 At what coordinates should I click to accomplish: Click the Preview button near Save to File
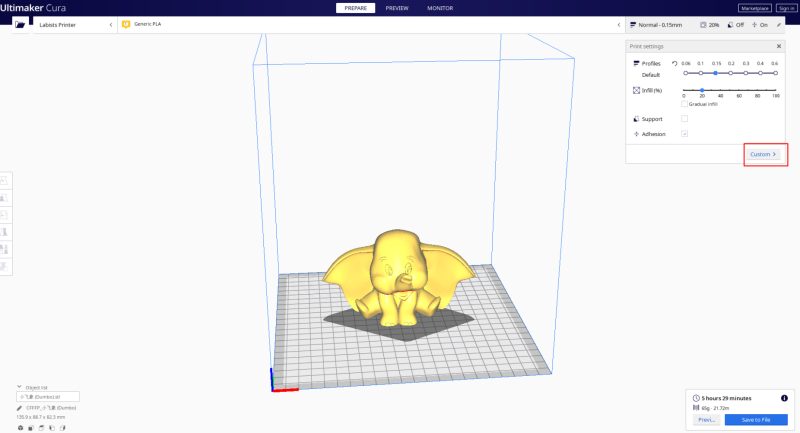(707, 420)
